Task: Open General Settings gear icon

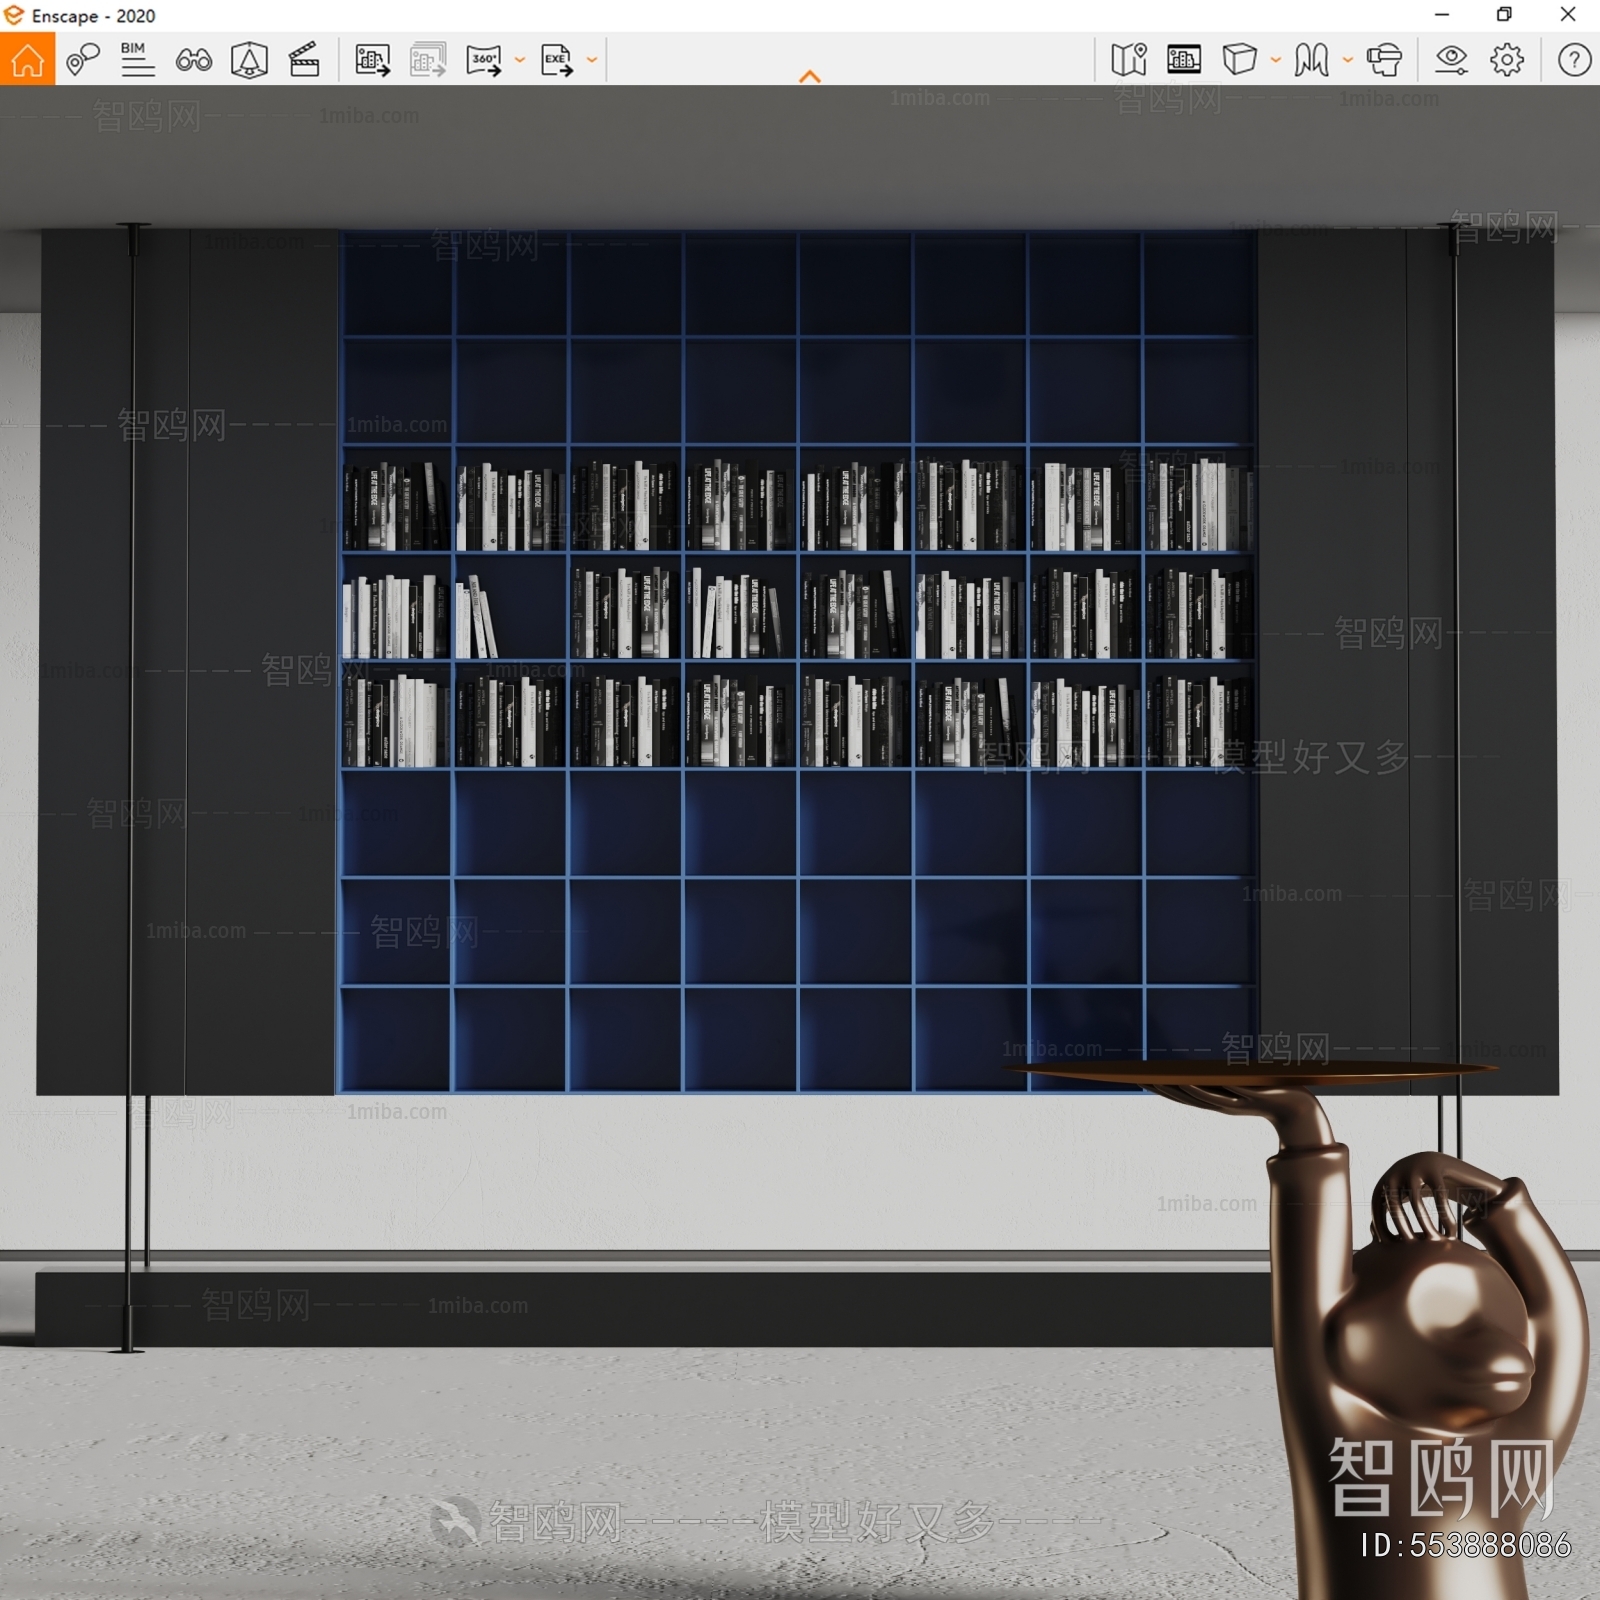Action: (1507, 60)
